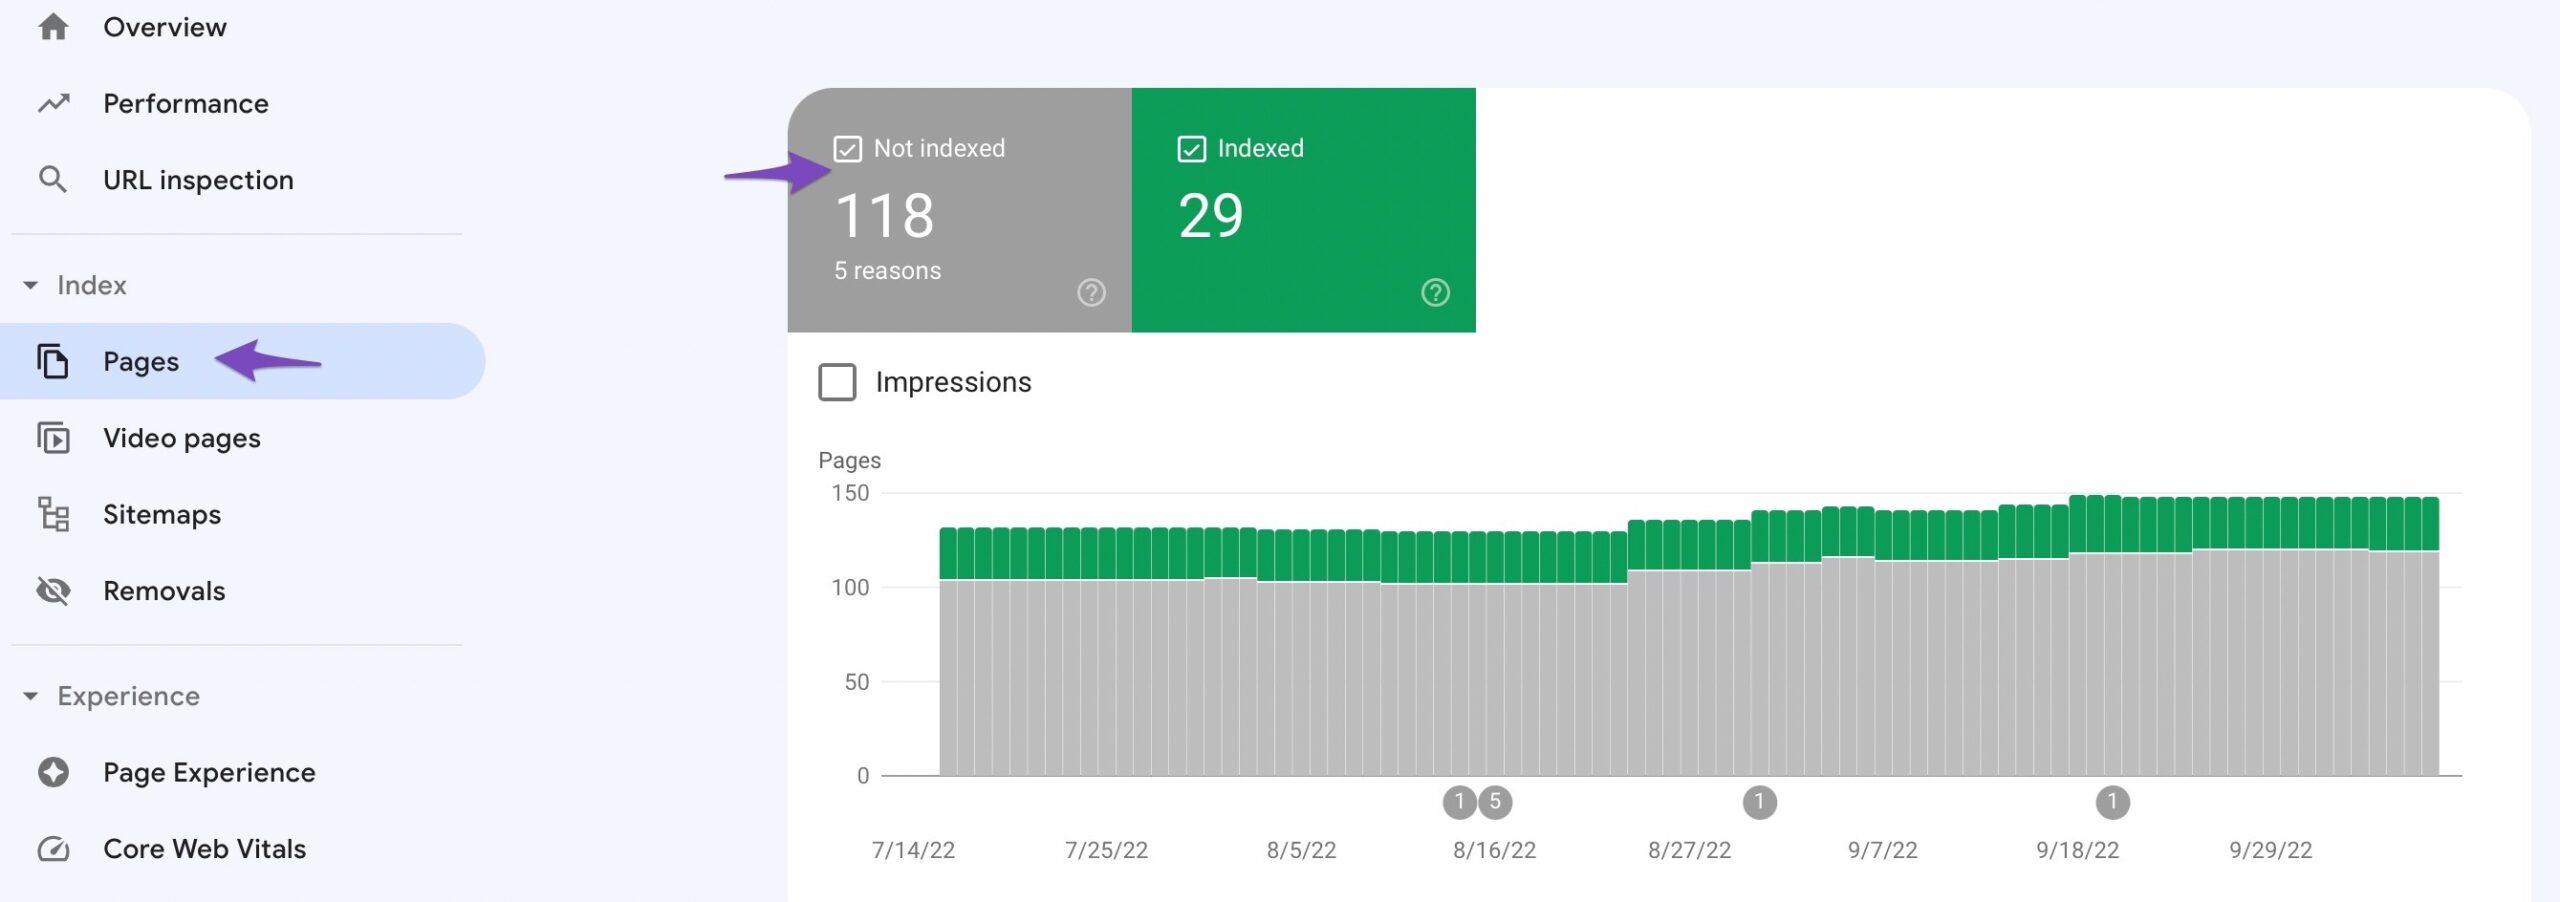Viewport: 2560px width, 902px height.
Task: Open help icon on Not indexed card
Action: (1091, 292)
